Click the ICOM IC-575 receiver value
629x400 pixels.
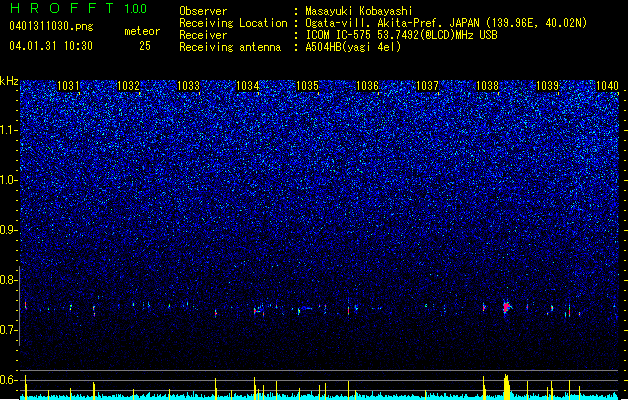(x=402, y=35)
